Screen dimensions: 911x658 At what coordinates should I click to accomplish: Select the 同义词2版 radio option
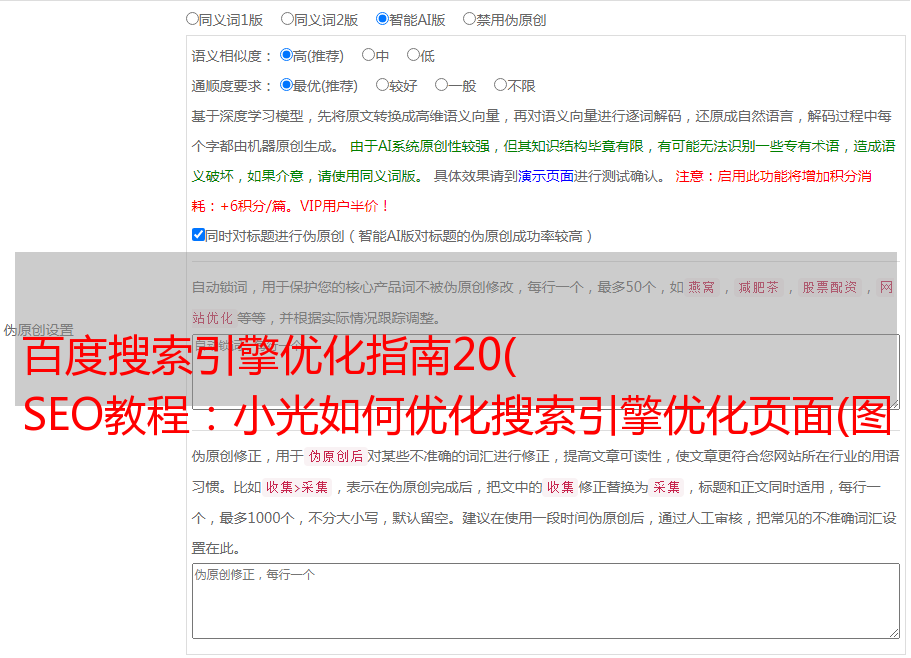(x=287, y=19)
